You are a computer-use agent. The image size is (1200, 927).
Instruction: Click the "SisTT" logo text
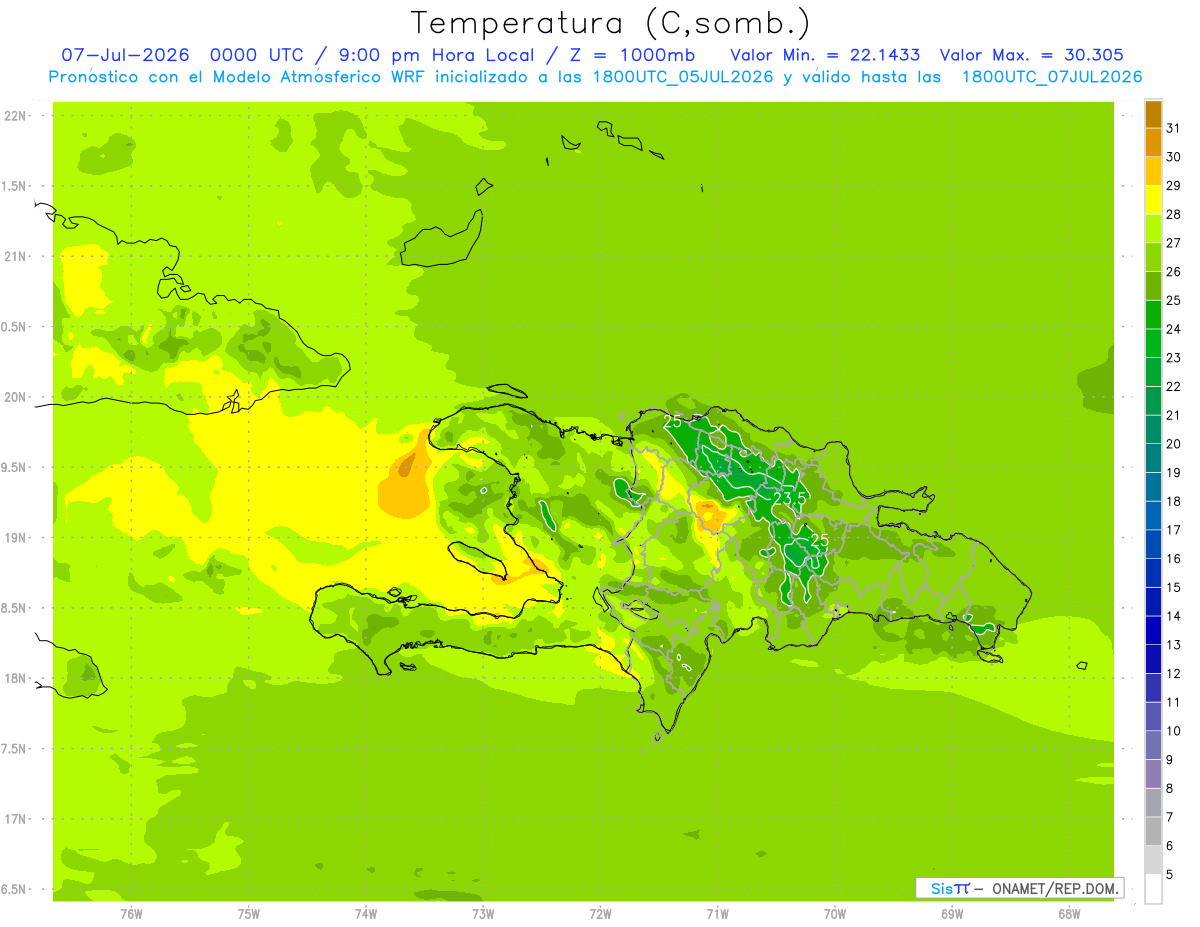pyautogui.click(x=949, y=888)
